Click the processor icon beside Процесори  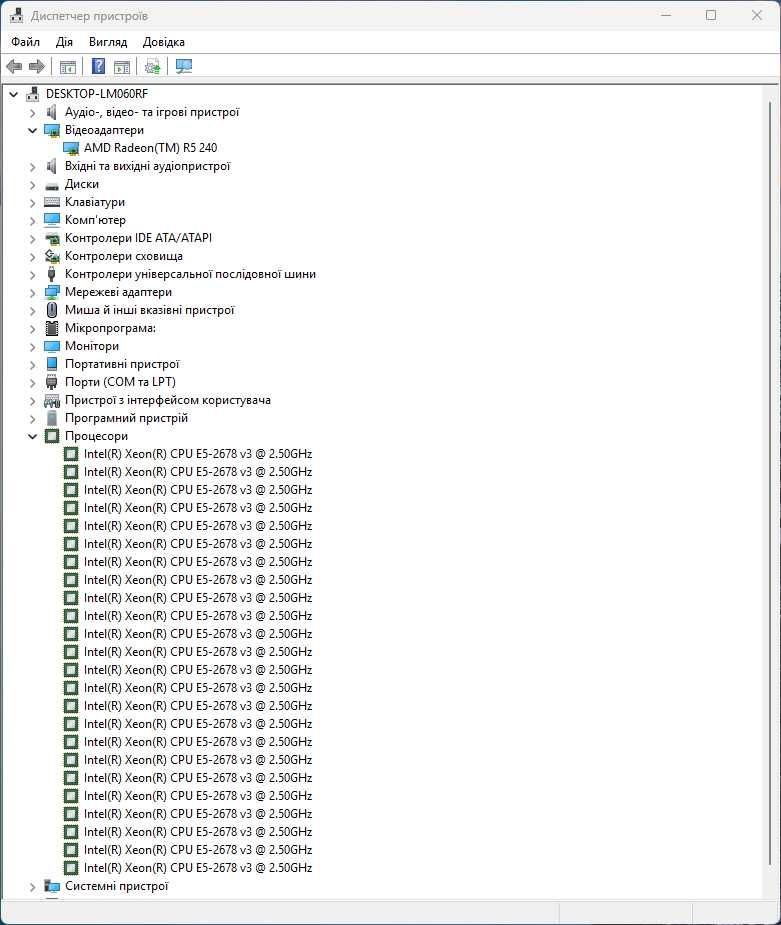[52, 436]
